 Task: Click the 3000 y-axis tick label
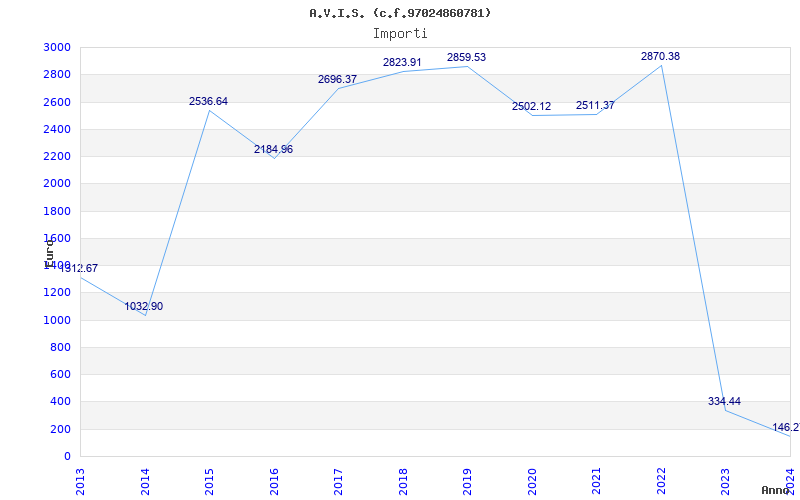[x=57, y=47]
